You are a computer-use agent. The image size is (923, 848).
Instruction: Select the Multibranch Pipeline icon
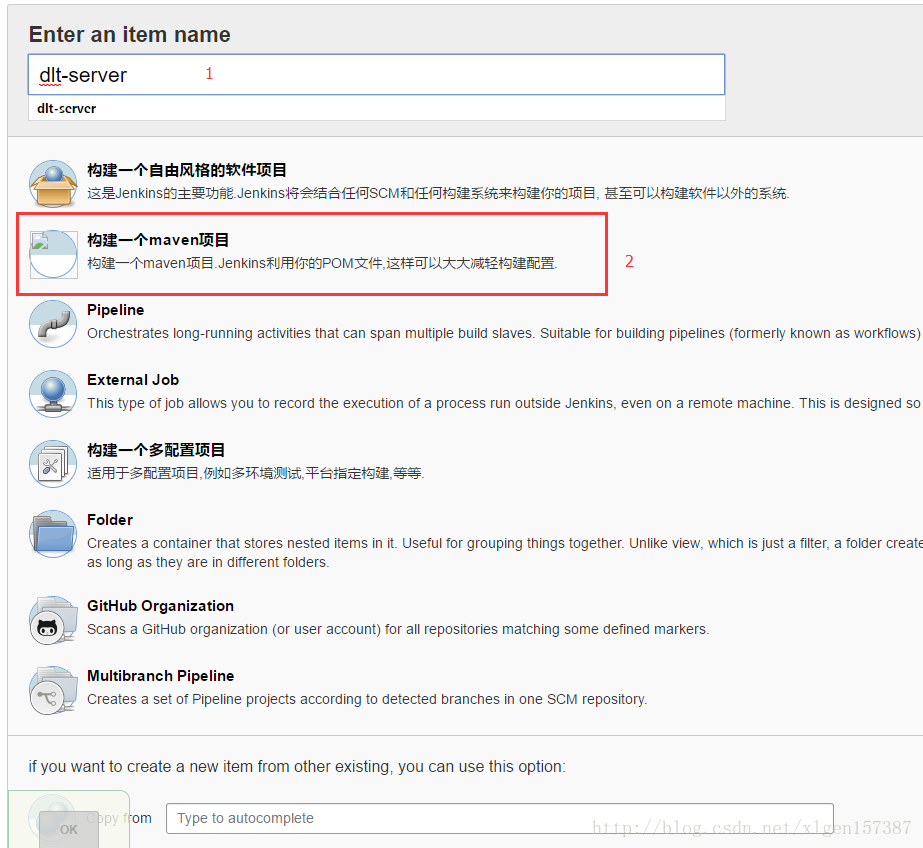52,689
